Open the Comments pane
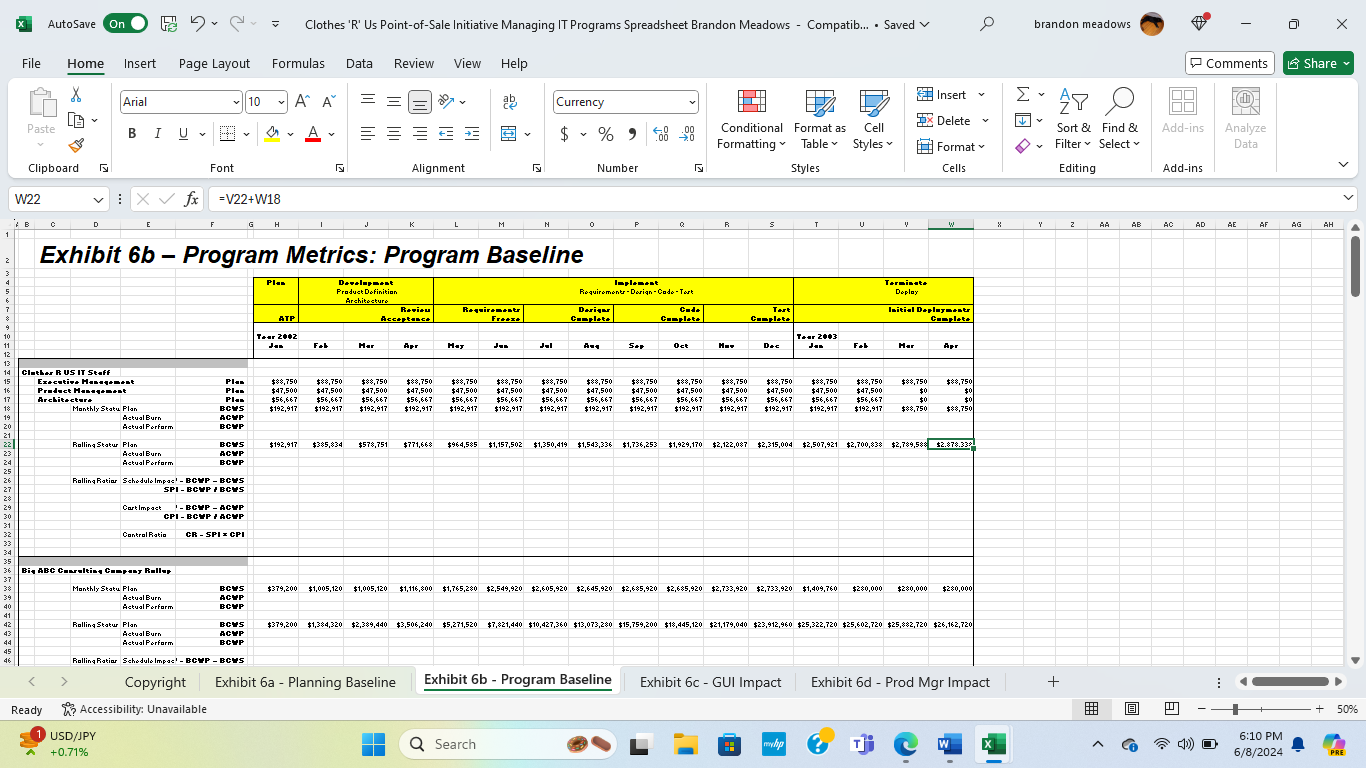1366x768 pixels. coord(1229,62)
